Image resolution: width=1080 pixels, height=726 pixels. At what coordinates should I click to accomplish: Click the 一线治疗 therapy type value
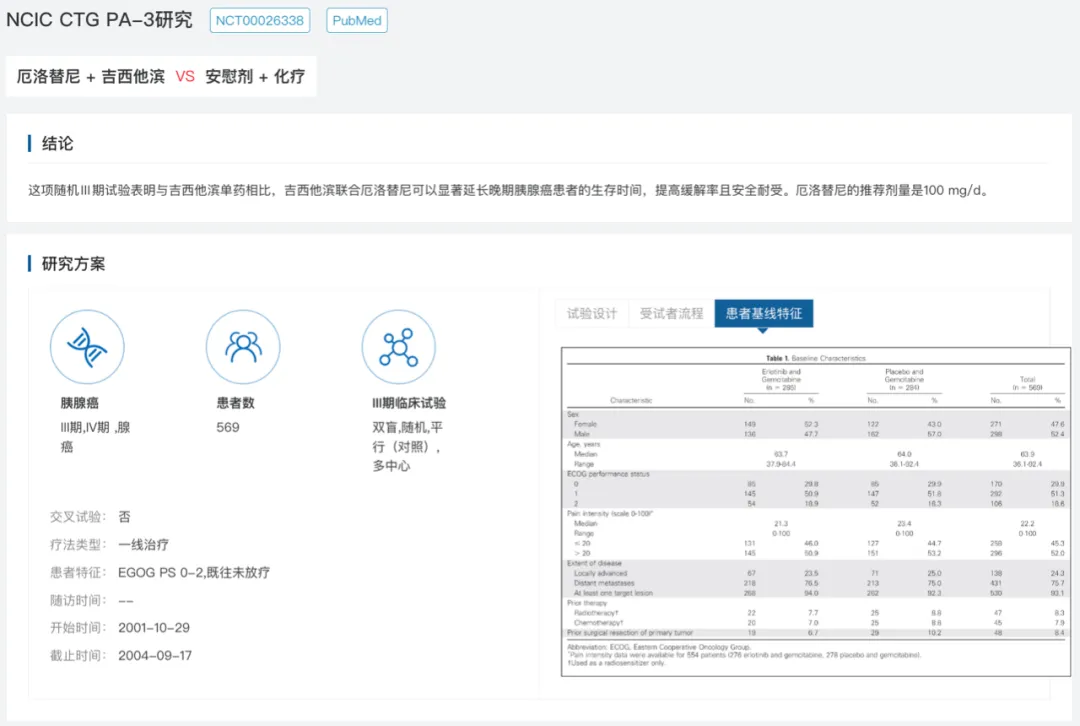[143, 545]
